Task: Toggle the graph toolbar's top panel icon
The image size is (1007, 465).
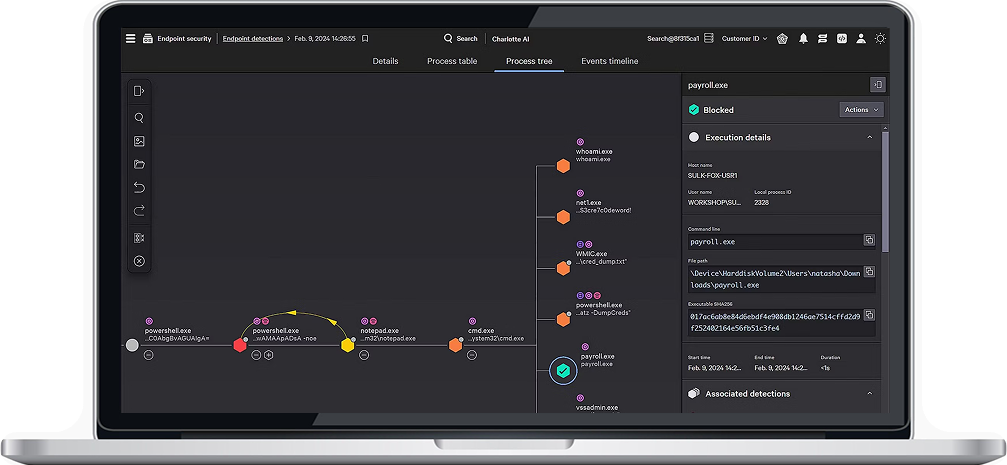Action: (139, 91)
